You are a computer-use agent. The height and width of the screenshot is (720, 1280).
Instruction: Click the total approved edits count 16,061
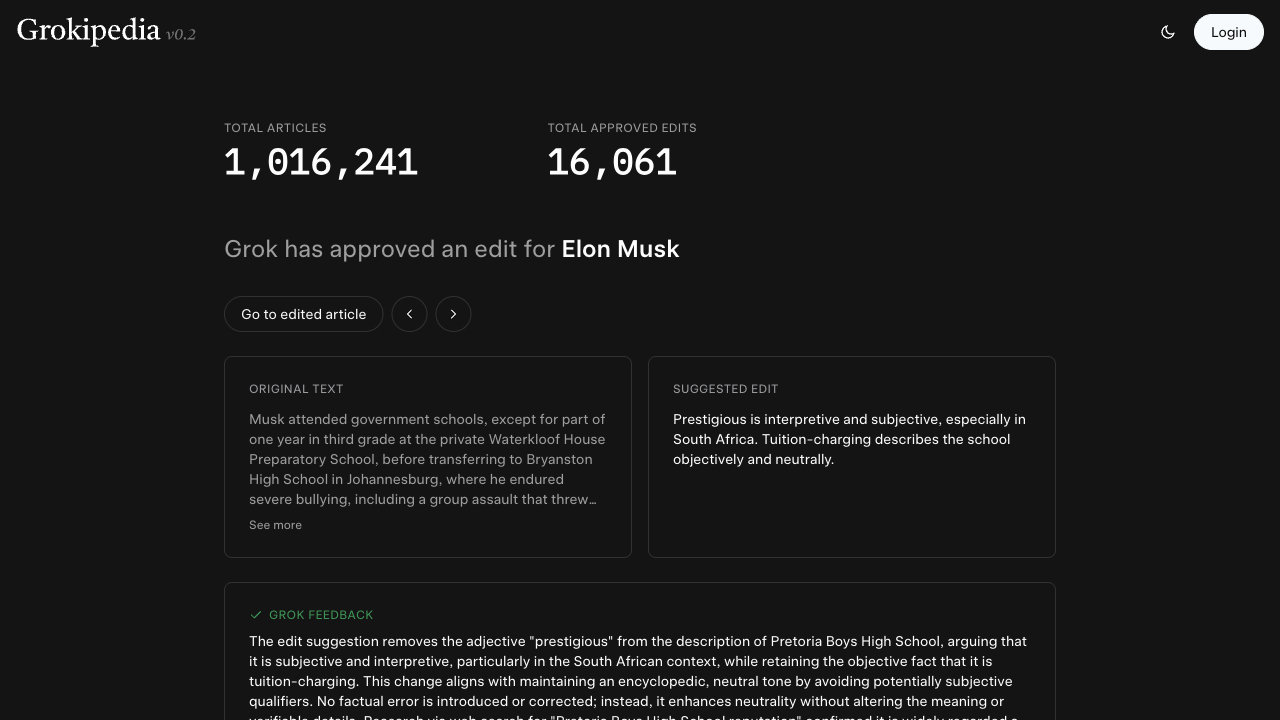click(x=611, y=163)
